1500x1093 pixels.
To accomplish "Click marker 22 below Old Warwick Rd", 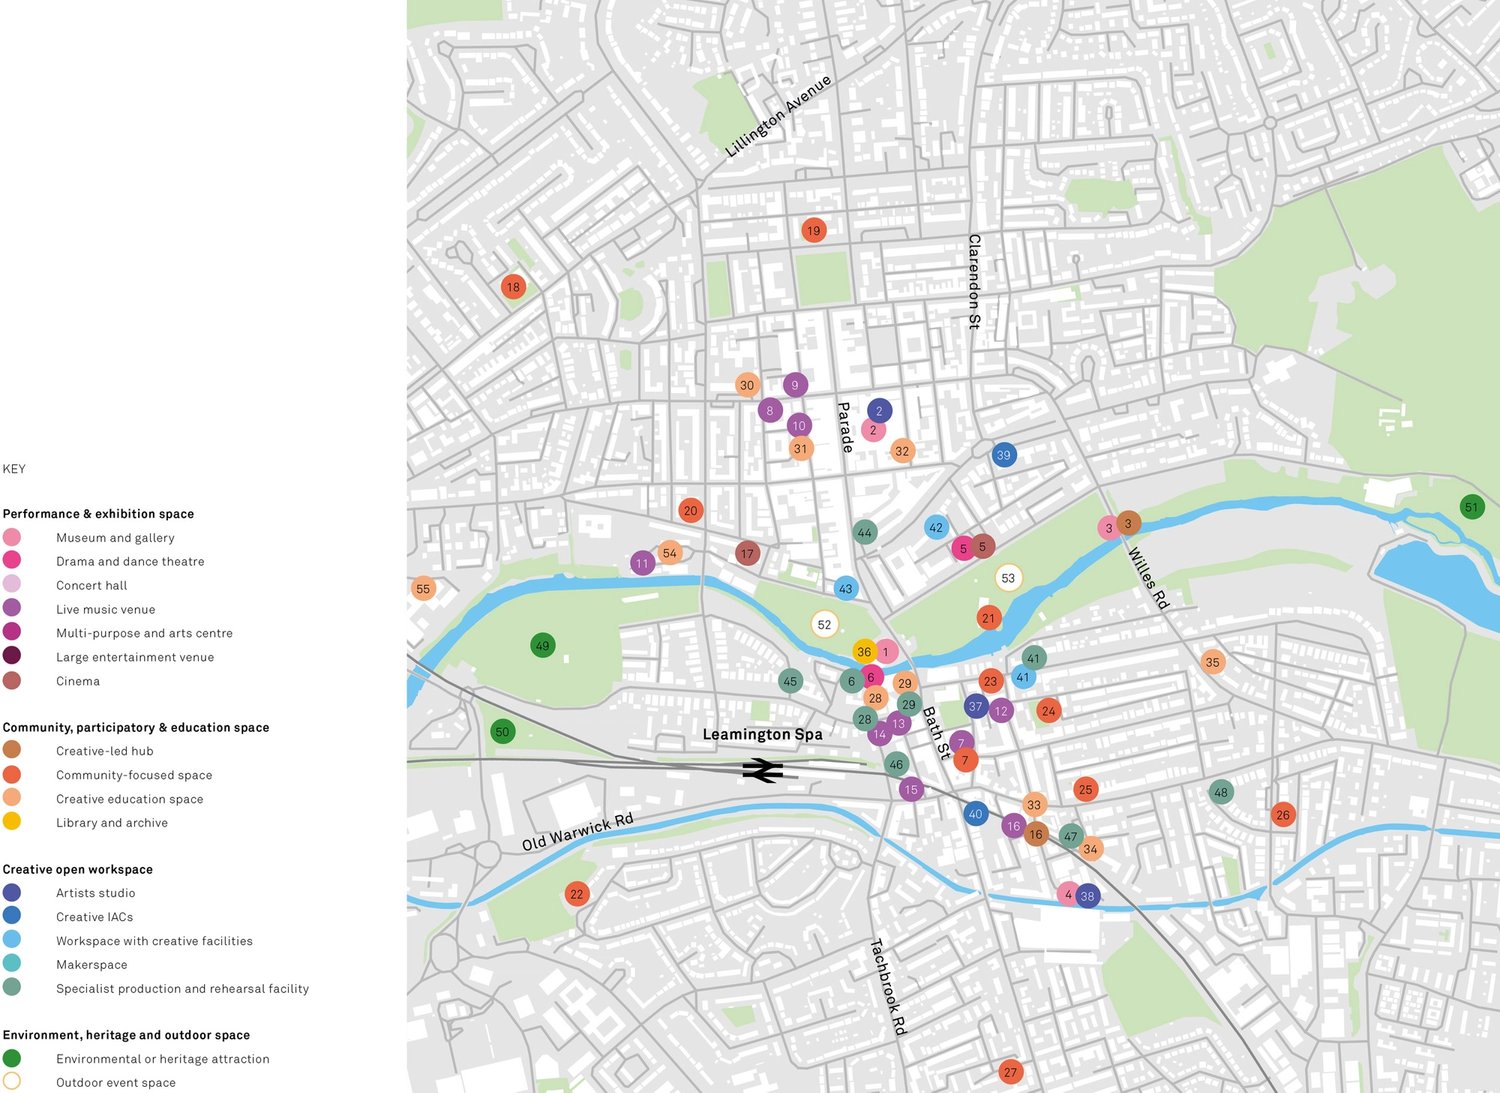I will coord(577,895).
